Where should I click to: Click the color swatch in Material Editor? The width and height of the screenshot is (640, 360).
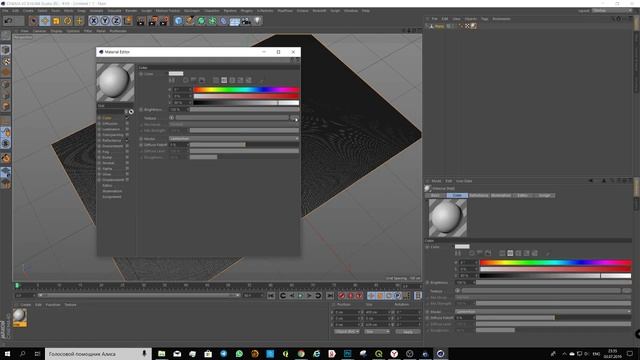pos(176,73)
